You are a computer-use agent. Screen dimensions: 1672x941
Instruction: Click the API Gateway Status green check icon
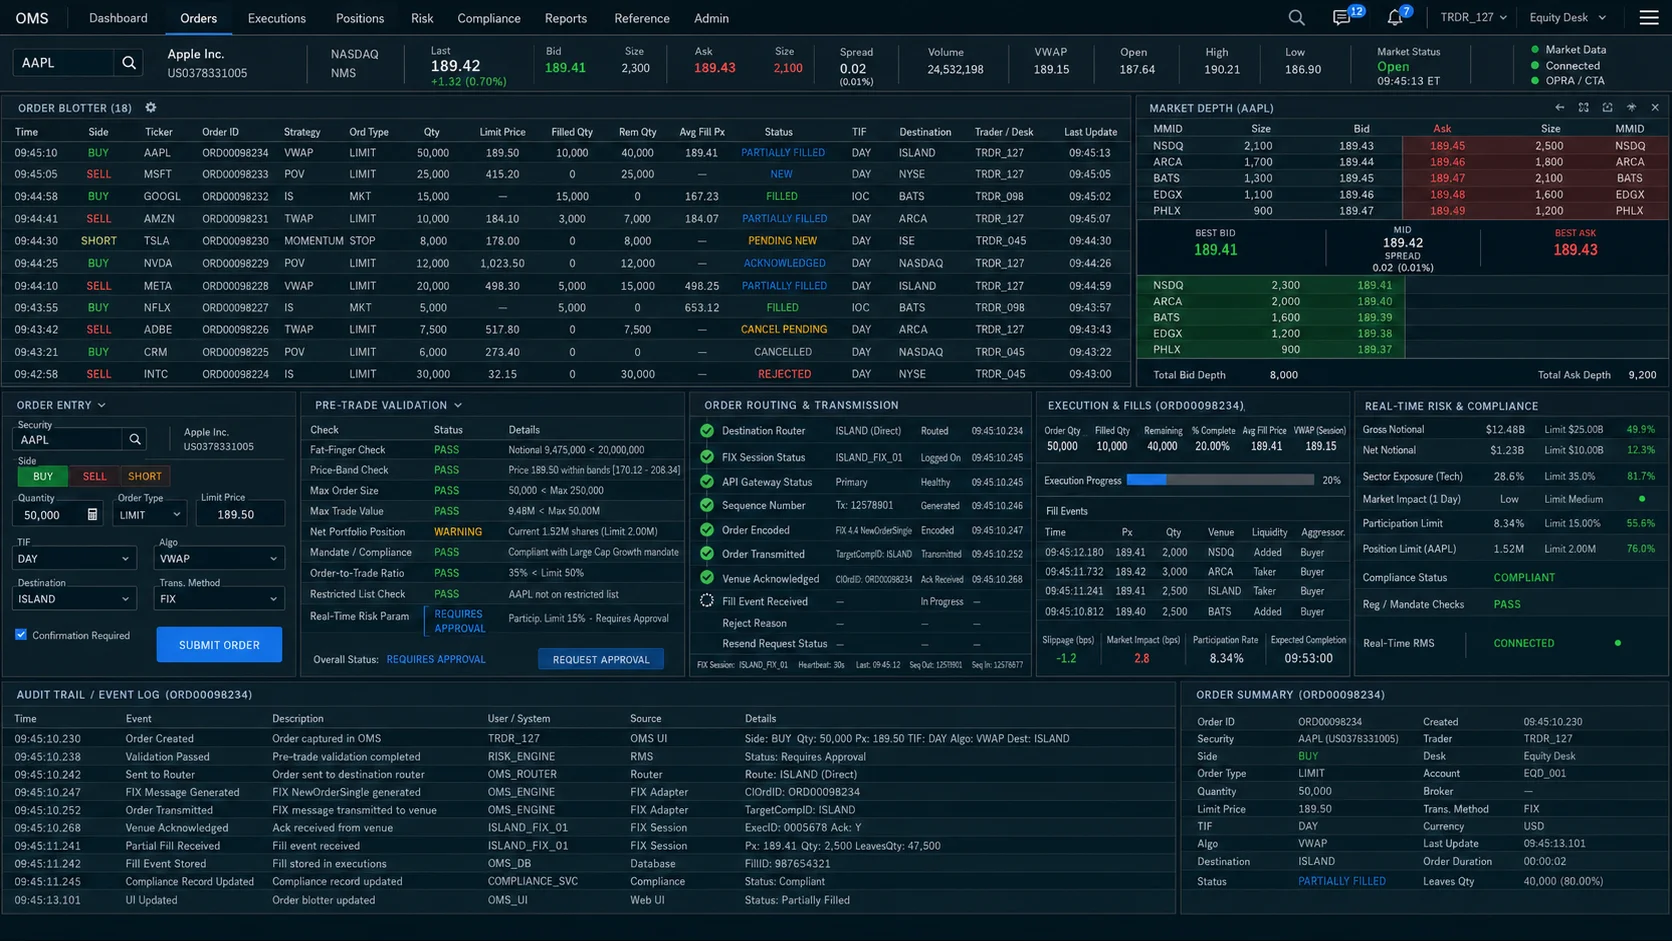pyautogui.click(x=707, y=482)
